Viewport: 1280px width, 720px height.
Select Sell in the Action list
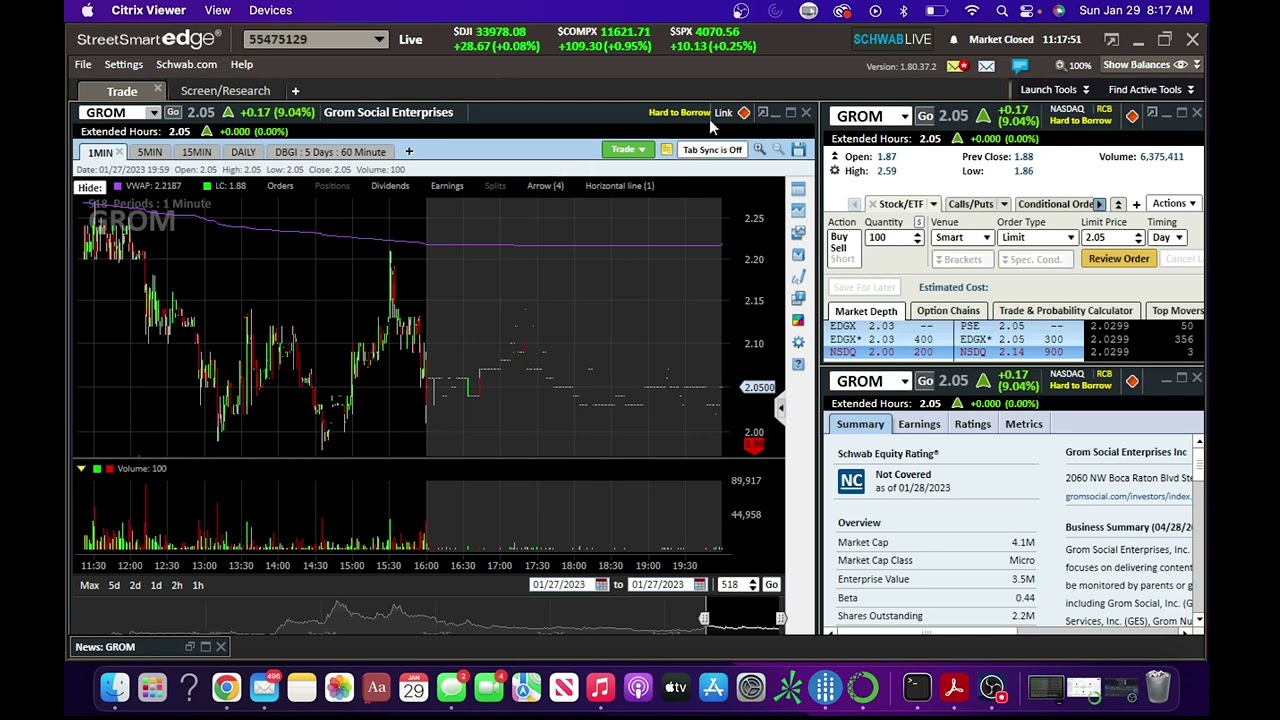pyautogui.click(x=838, y=248)
